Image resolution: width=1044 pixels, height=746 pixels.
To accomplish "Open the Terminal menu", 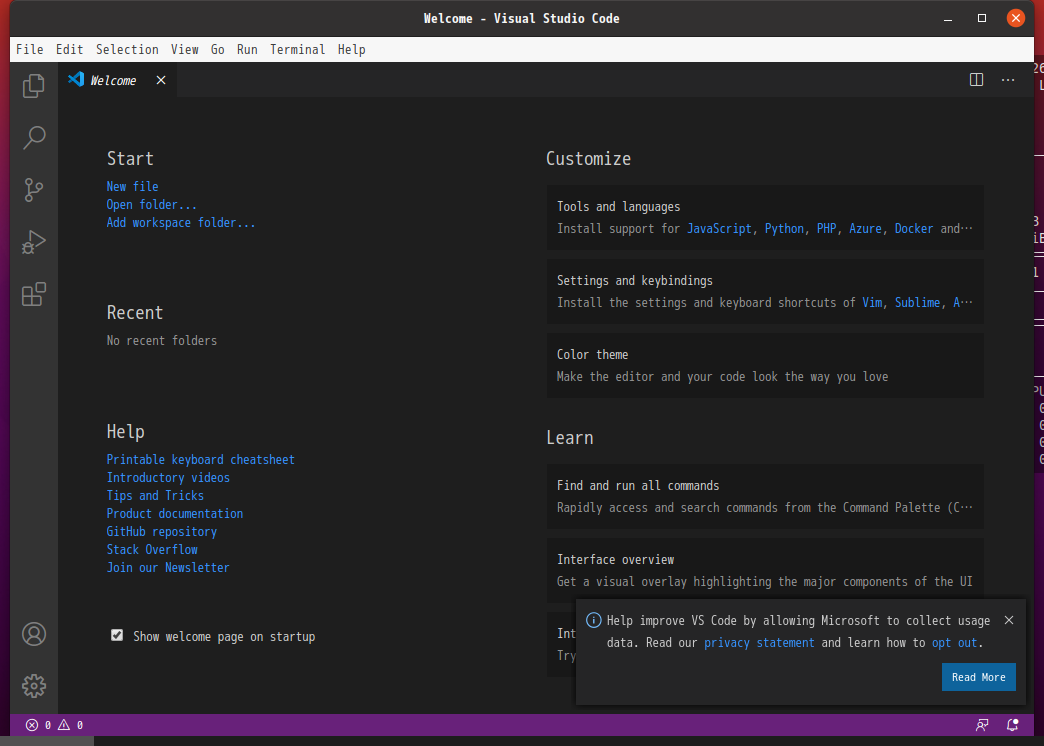I will (x=297, y=49).
